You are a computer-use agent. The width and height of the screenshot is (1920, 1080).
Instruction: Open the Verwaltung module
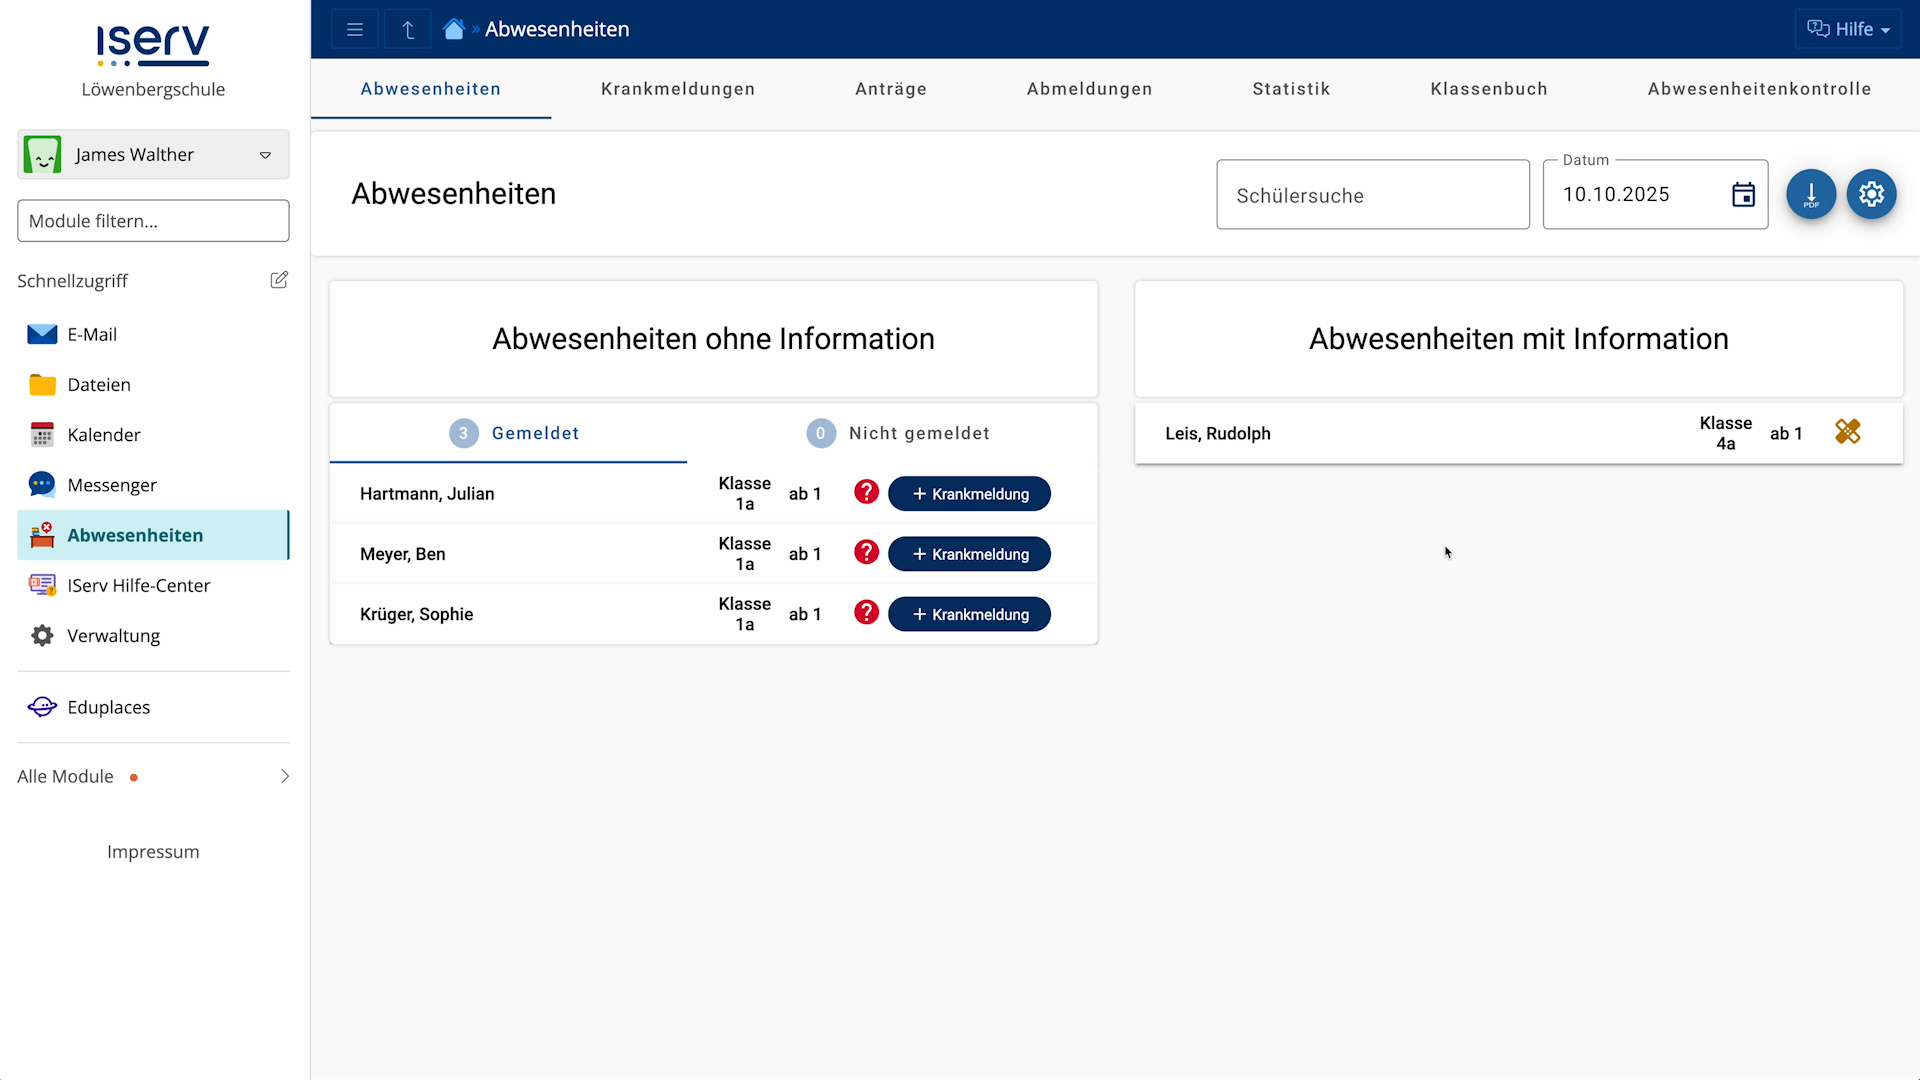(113, 635)
